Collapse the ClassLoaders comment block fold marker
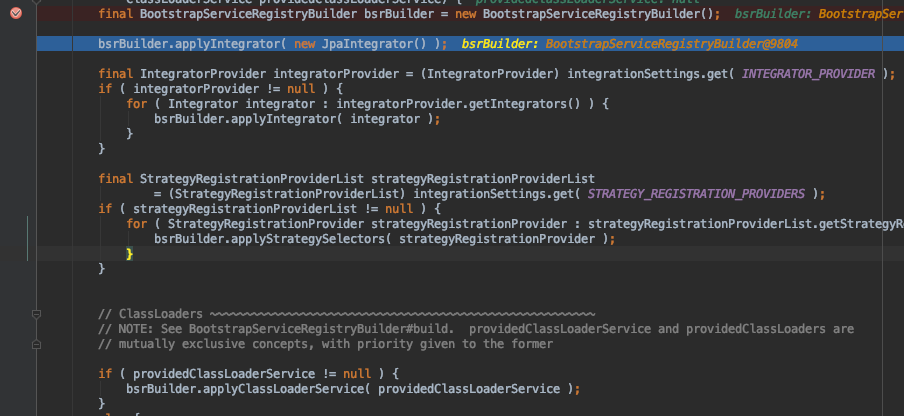This screenshot has width=904, height=416. coord(37,313)
